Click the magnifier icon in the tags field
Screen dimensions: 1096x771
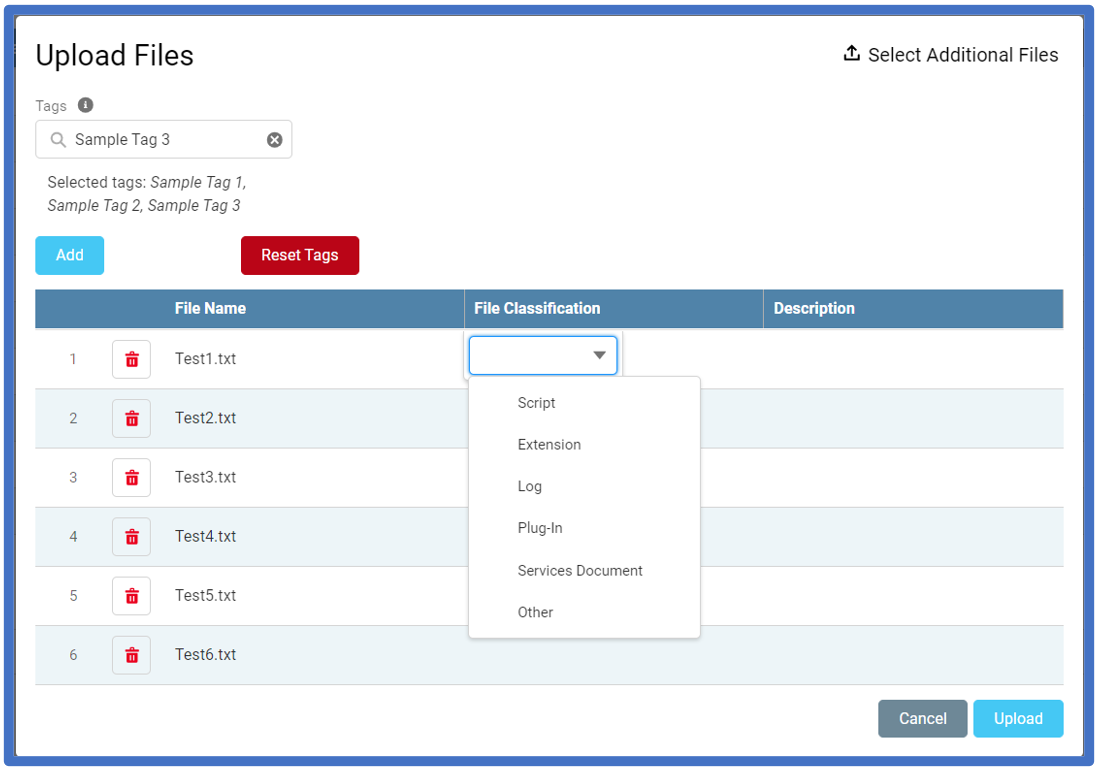pyautogui.click(x=58, y=139)
